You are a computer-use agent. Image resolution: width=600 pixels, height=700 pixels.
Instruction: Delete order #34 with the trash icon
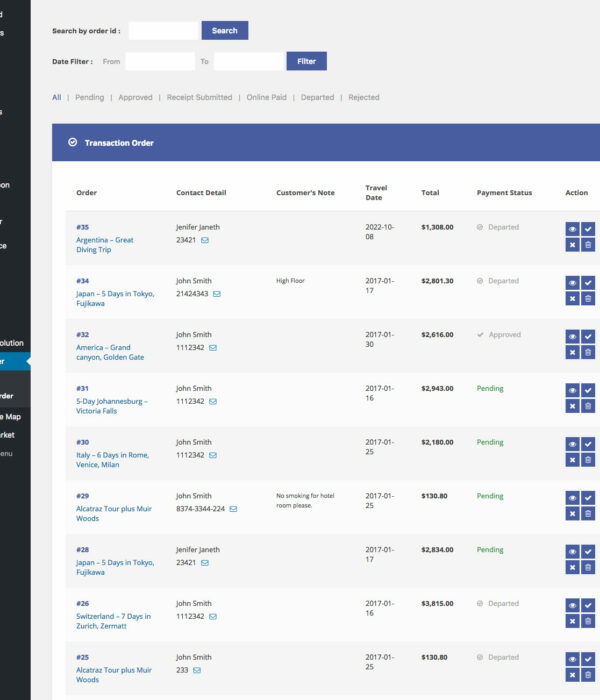pos(588,298)
